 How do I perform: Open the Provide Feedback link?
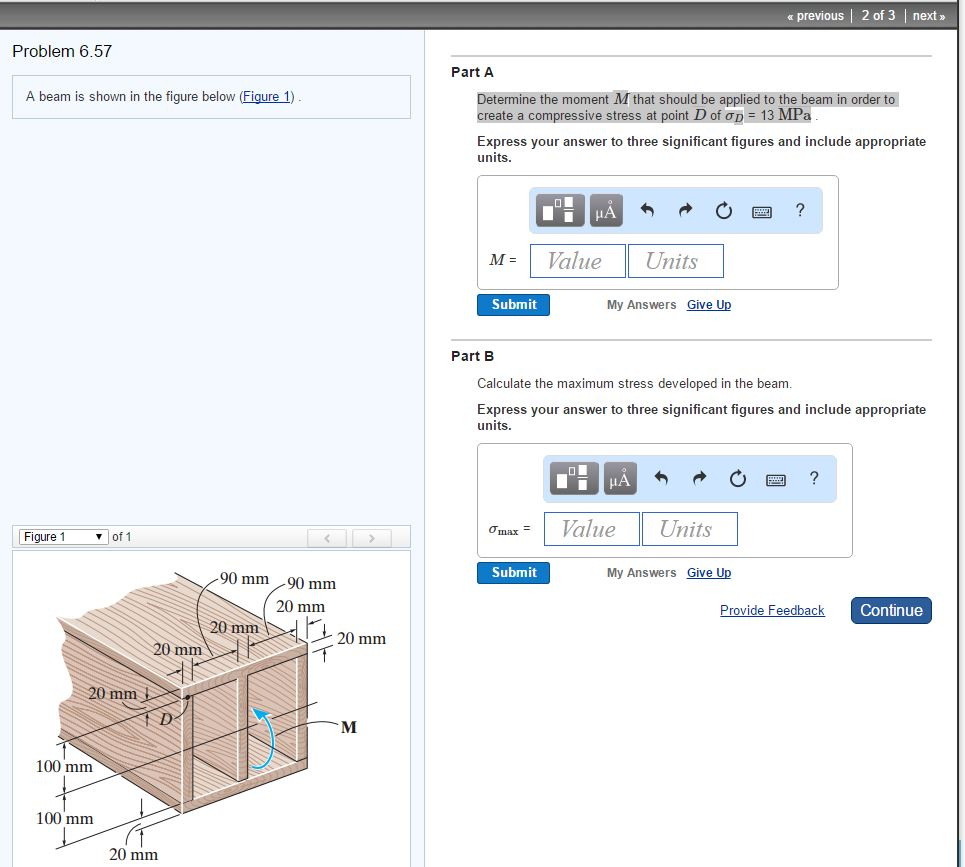coord(772,610)
